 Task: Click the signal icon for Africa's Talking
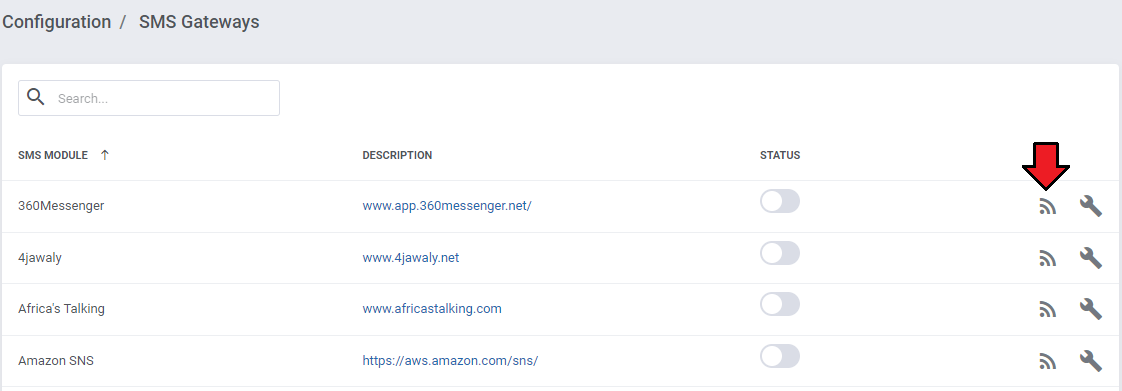pyautogui.click(x=1048, y=310)
